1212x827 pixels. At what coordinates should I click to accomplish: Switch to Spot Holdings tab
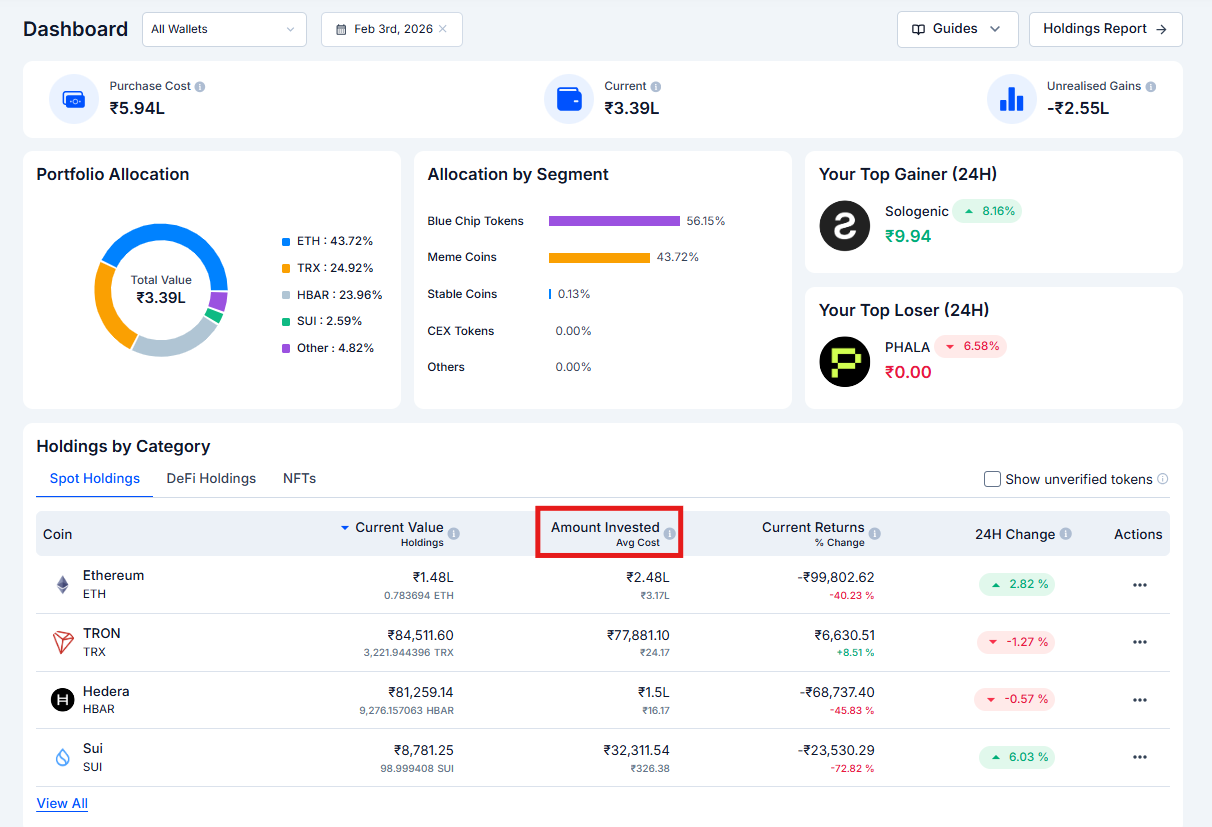pos(95,479)
